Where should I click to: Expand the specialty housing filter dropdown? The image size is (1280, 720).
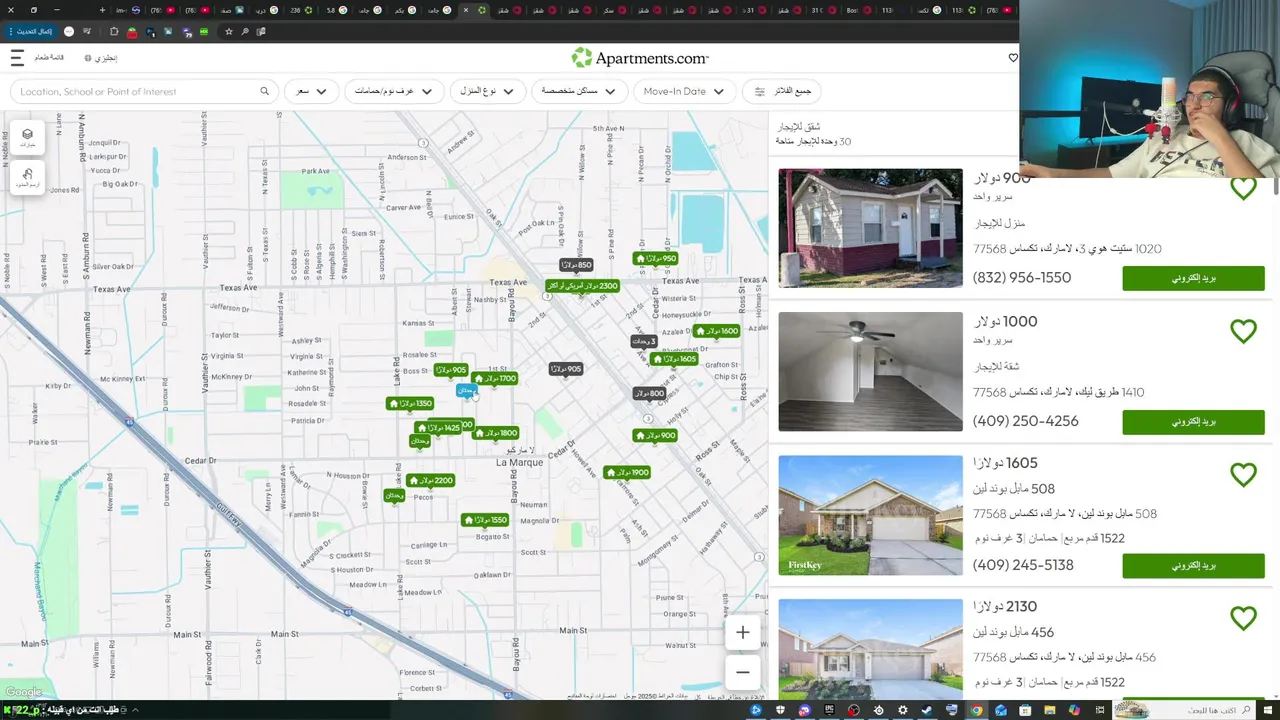pos(579,91)
